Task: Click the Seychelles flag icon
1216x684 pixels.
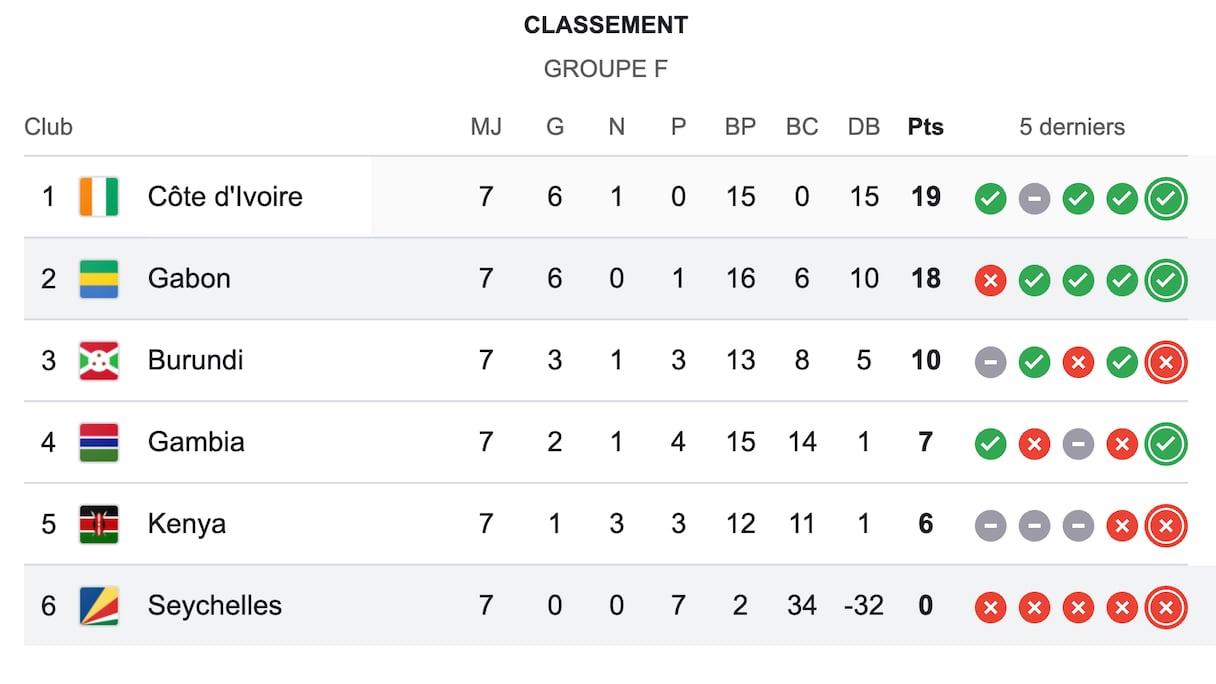Action: coord(99,606)
